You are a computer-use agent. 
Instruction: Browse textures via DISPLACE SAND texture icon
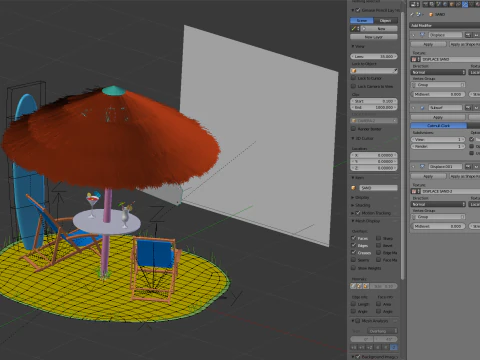coord(415,59)
